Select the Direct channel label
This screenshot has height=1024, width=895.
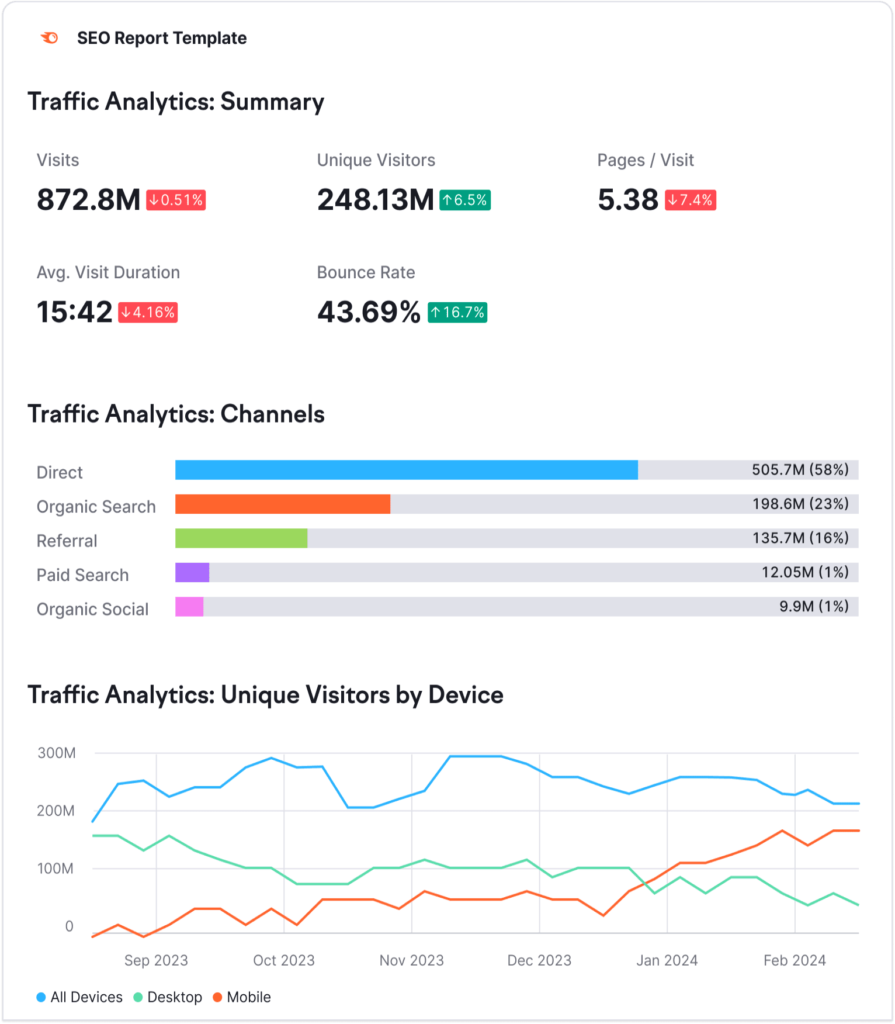coord(58,472)
